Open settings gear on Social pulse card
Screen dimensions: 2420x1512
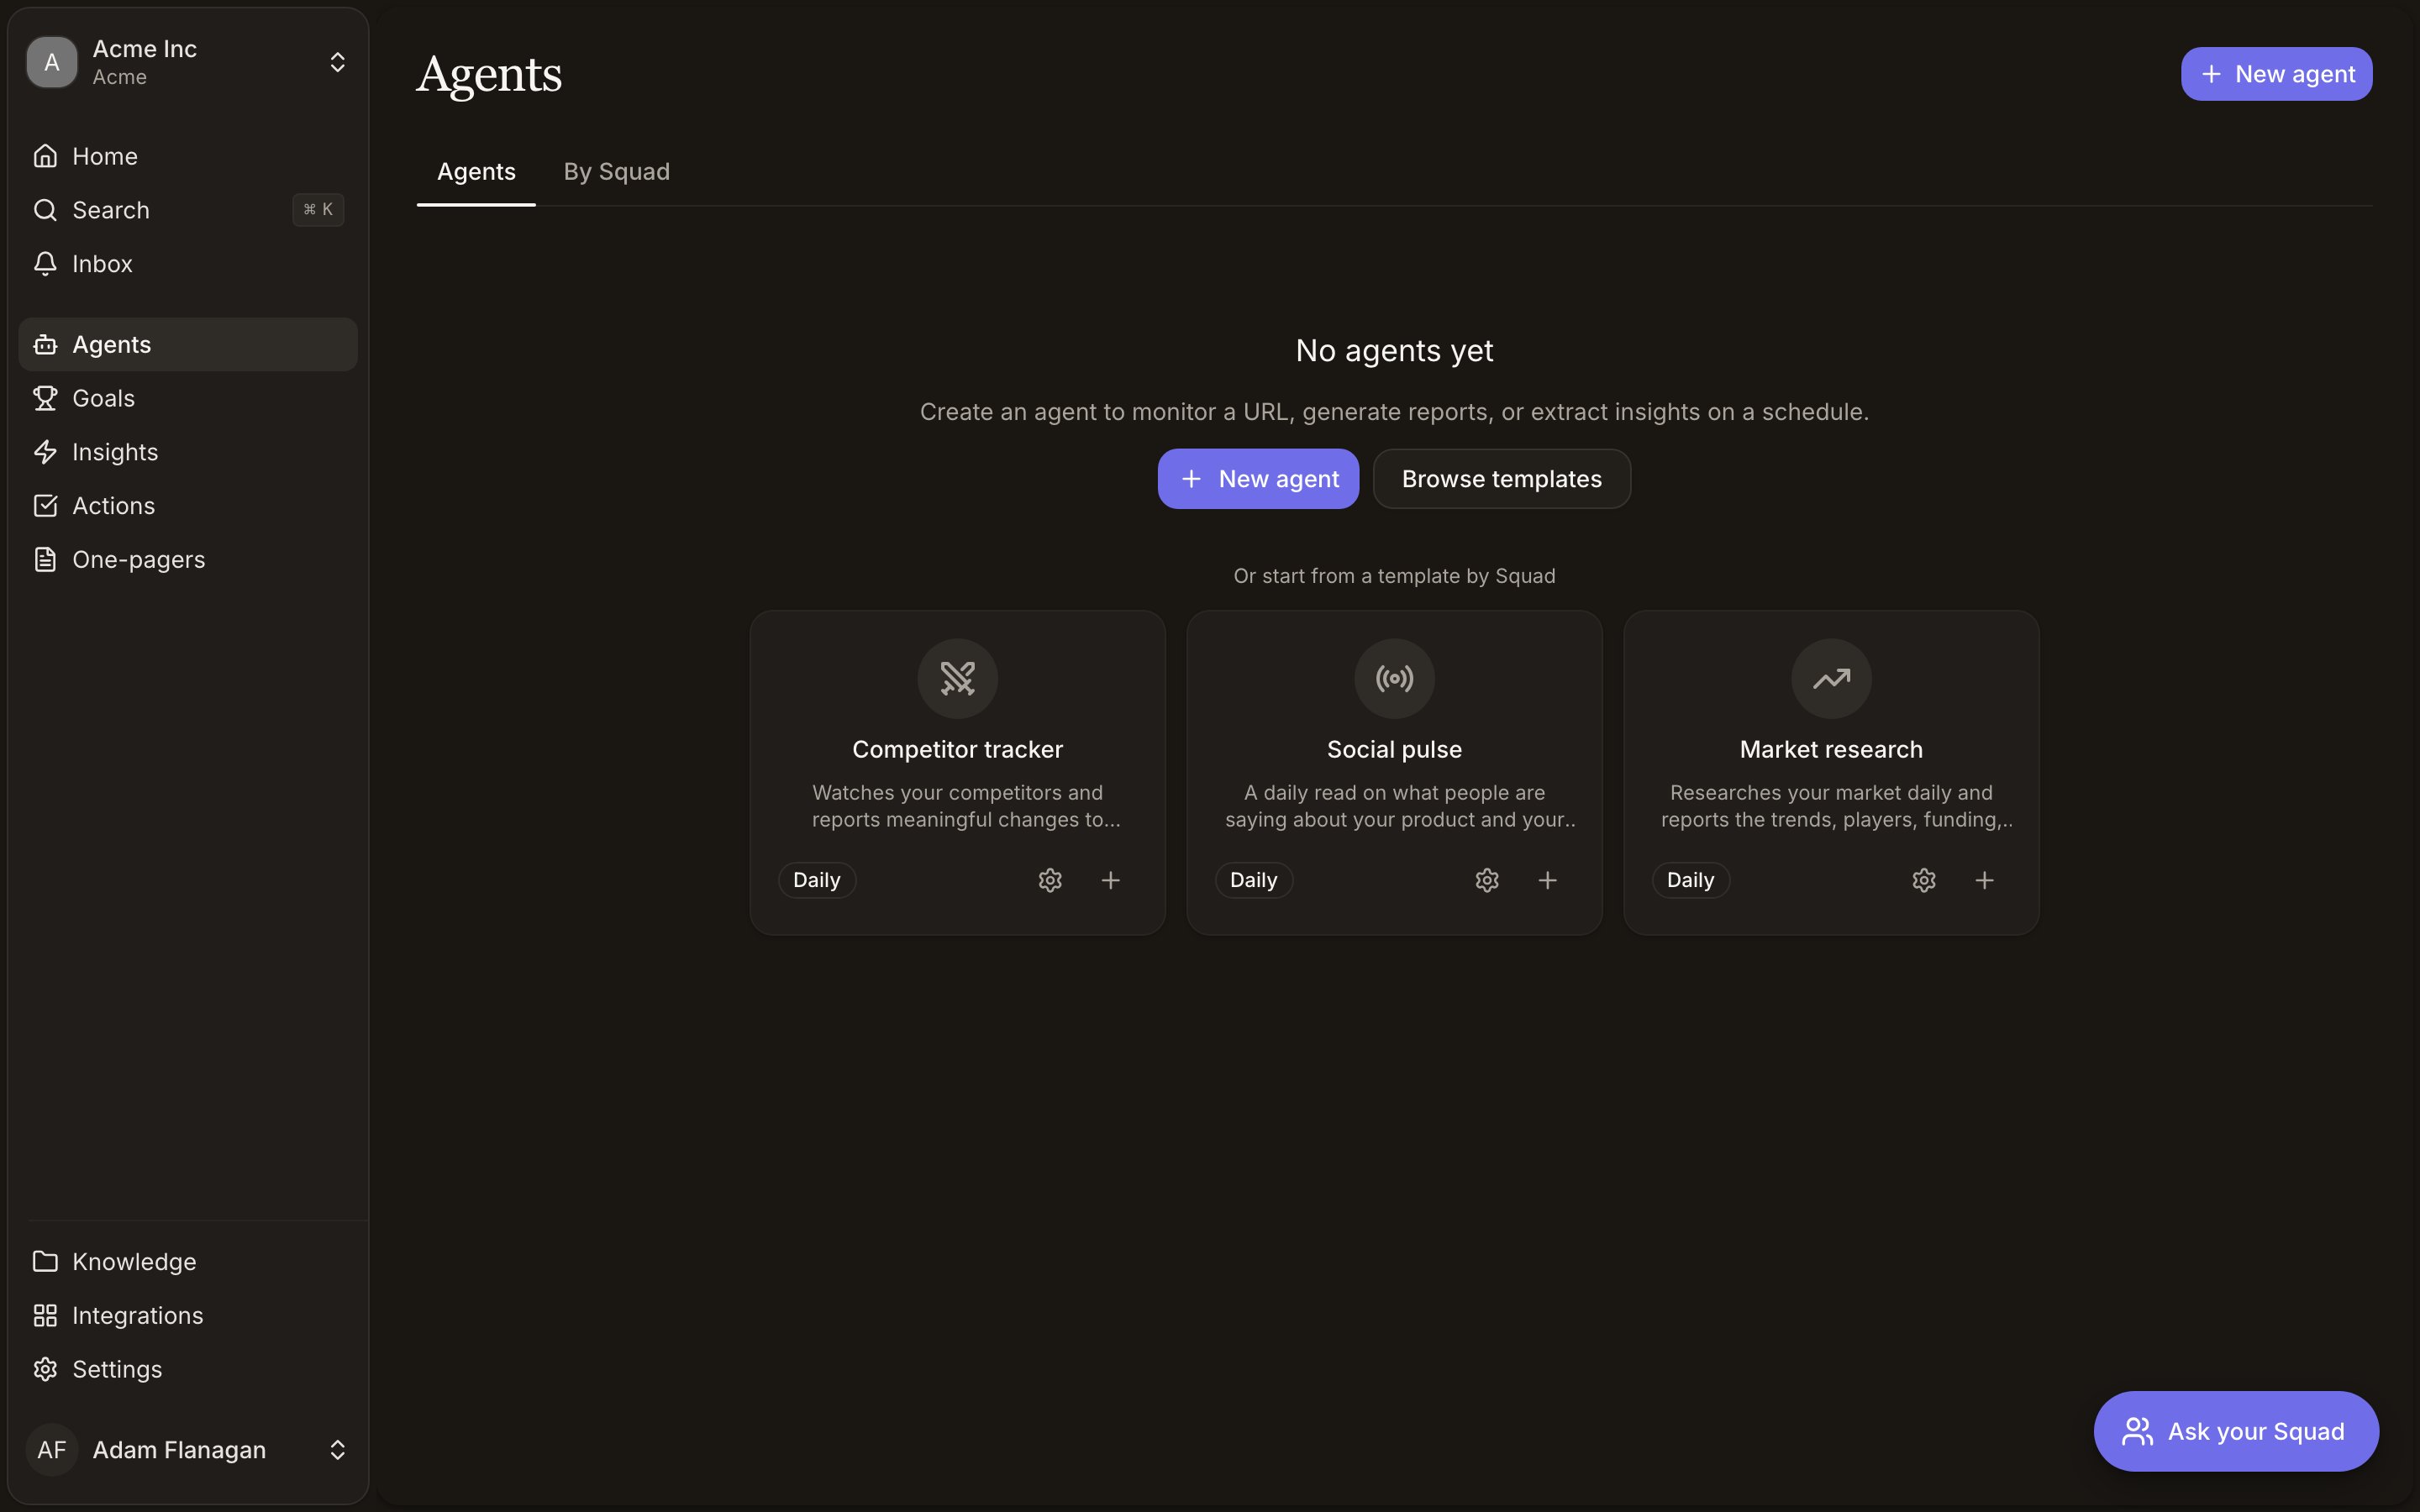tap(1487, 880)
